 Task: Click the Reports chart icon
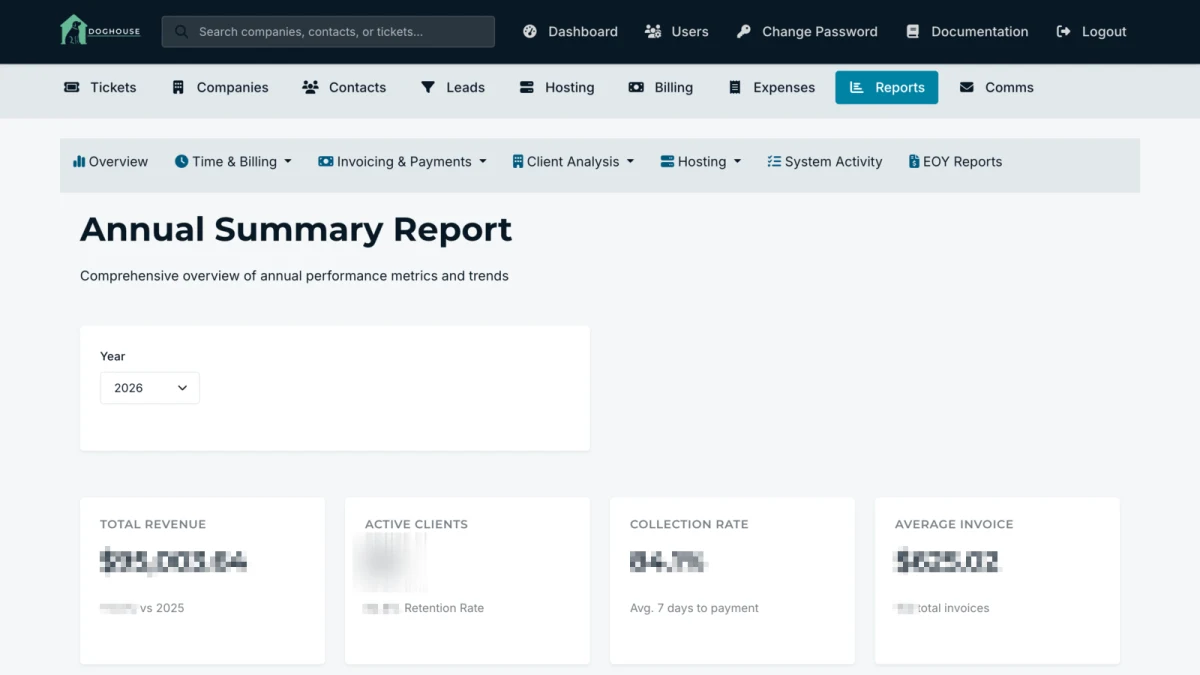857,87
